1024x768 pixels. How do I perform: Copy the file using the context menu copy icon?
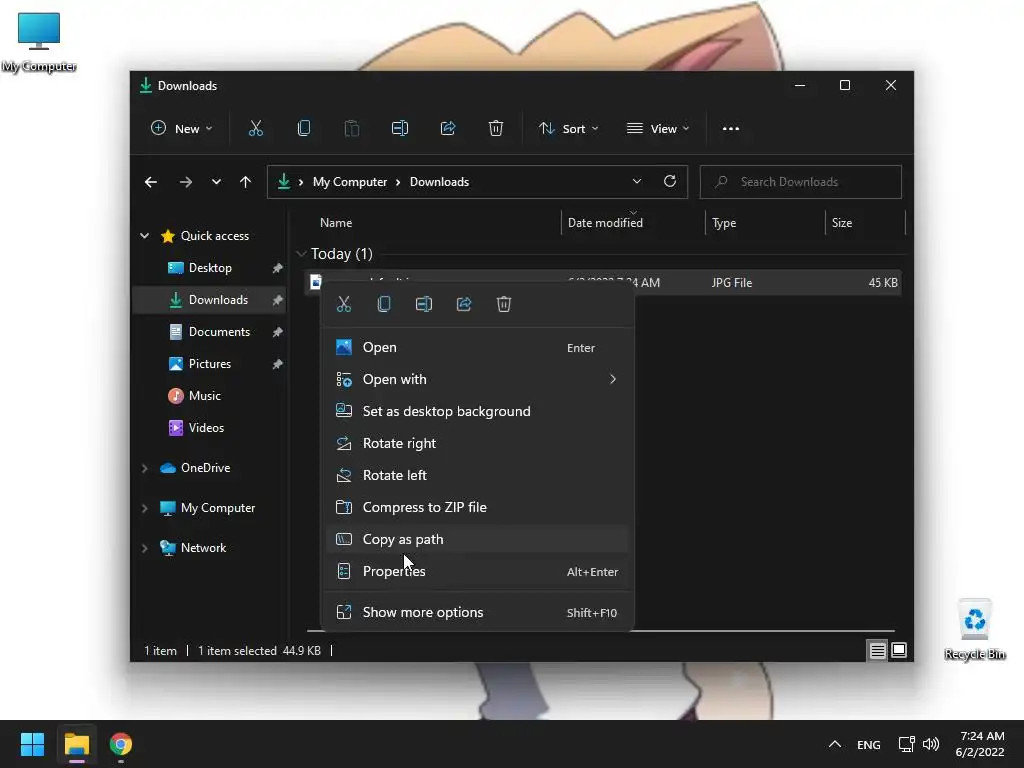pos(384,304)
